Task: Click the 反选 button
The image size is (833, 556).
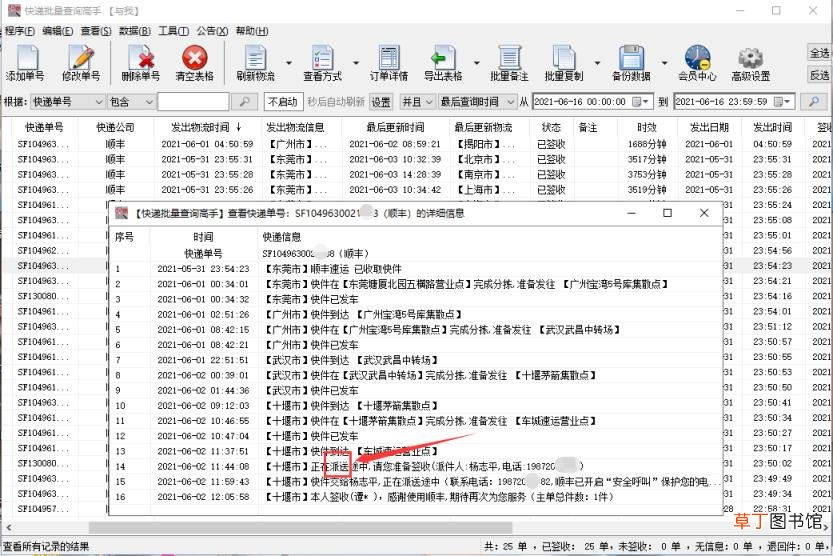Action: [x=819, y=75]
